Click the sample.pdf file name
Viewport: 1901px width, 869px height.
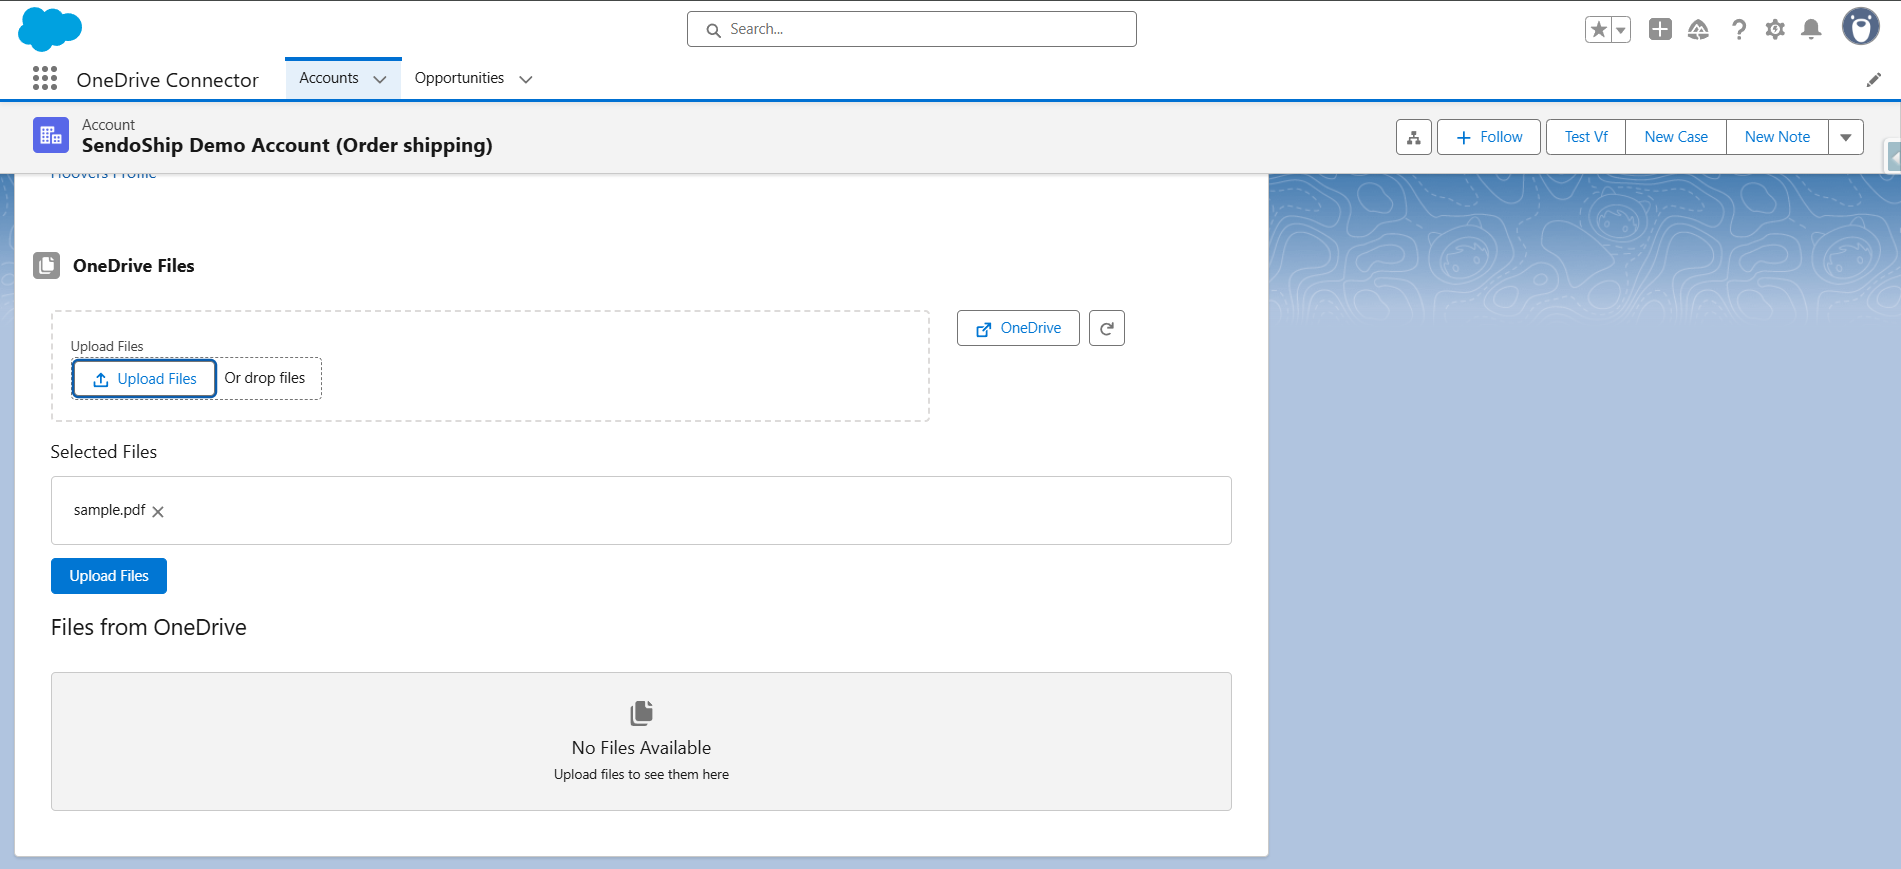(109, 510)
